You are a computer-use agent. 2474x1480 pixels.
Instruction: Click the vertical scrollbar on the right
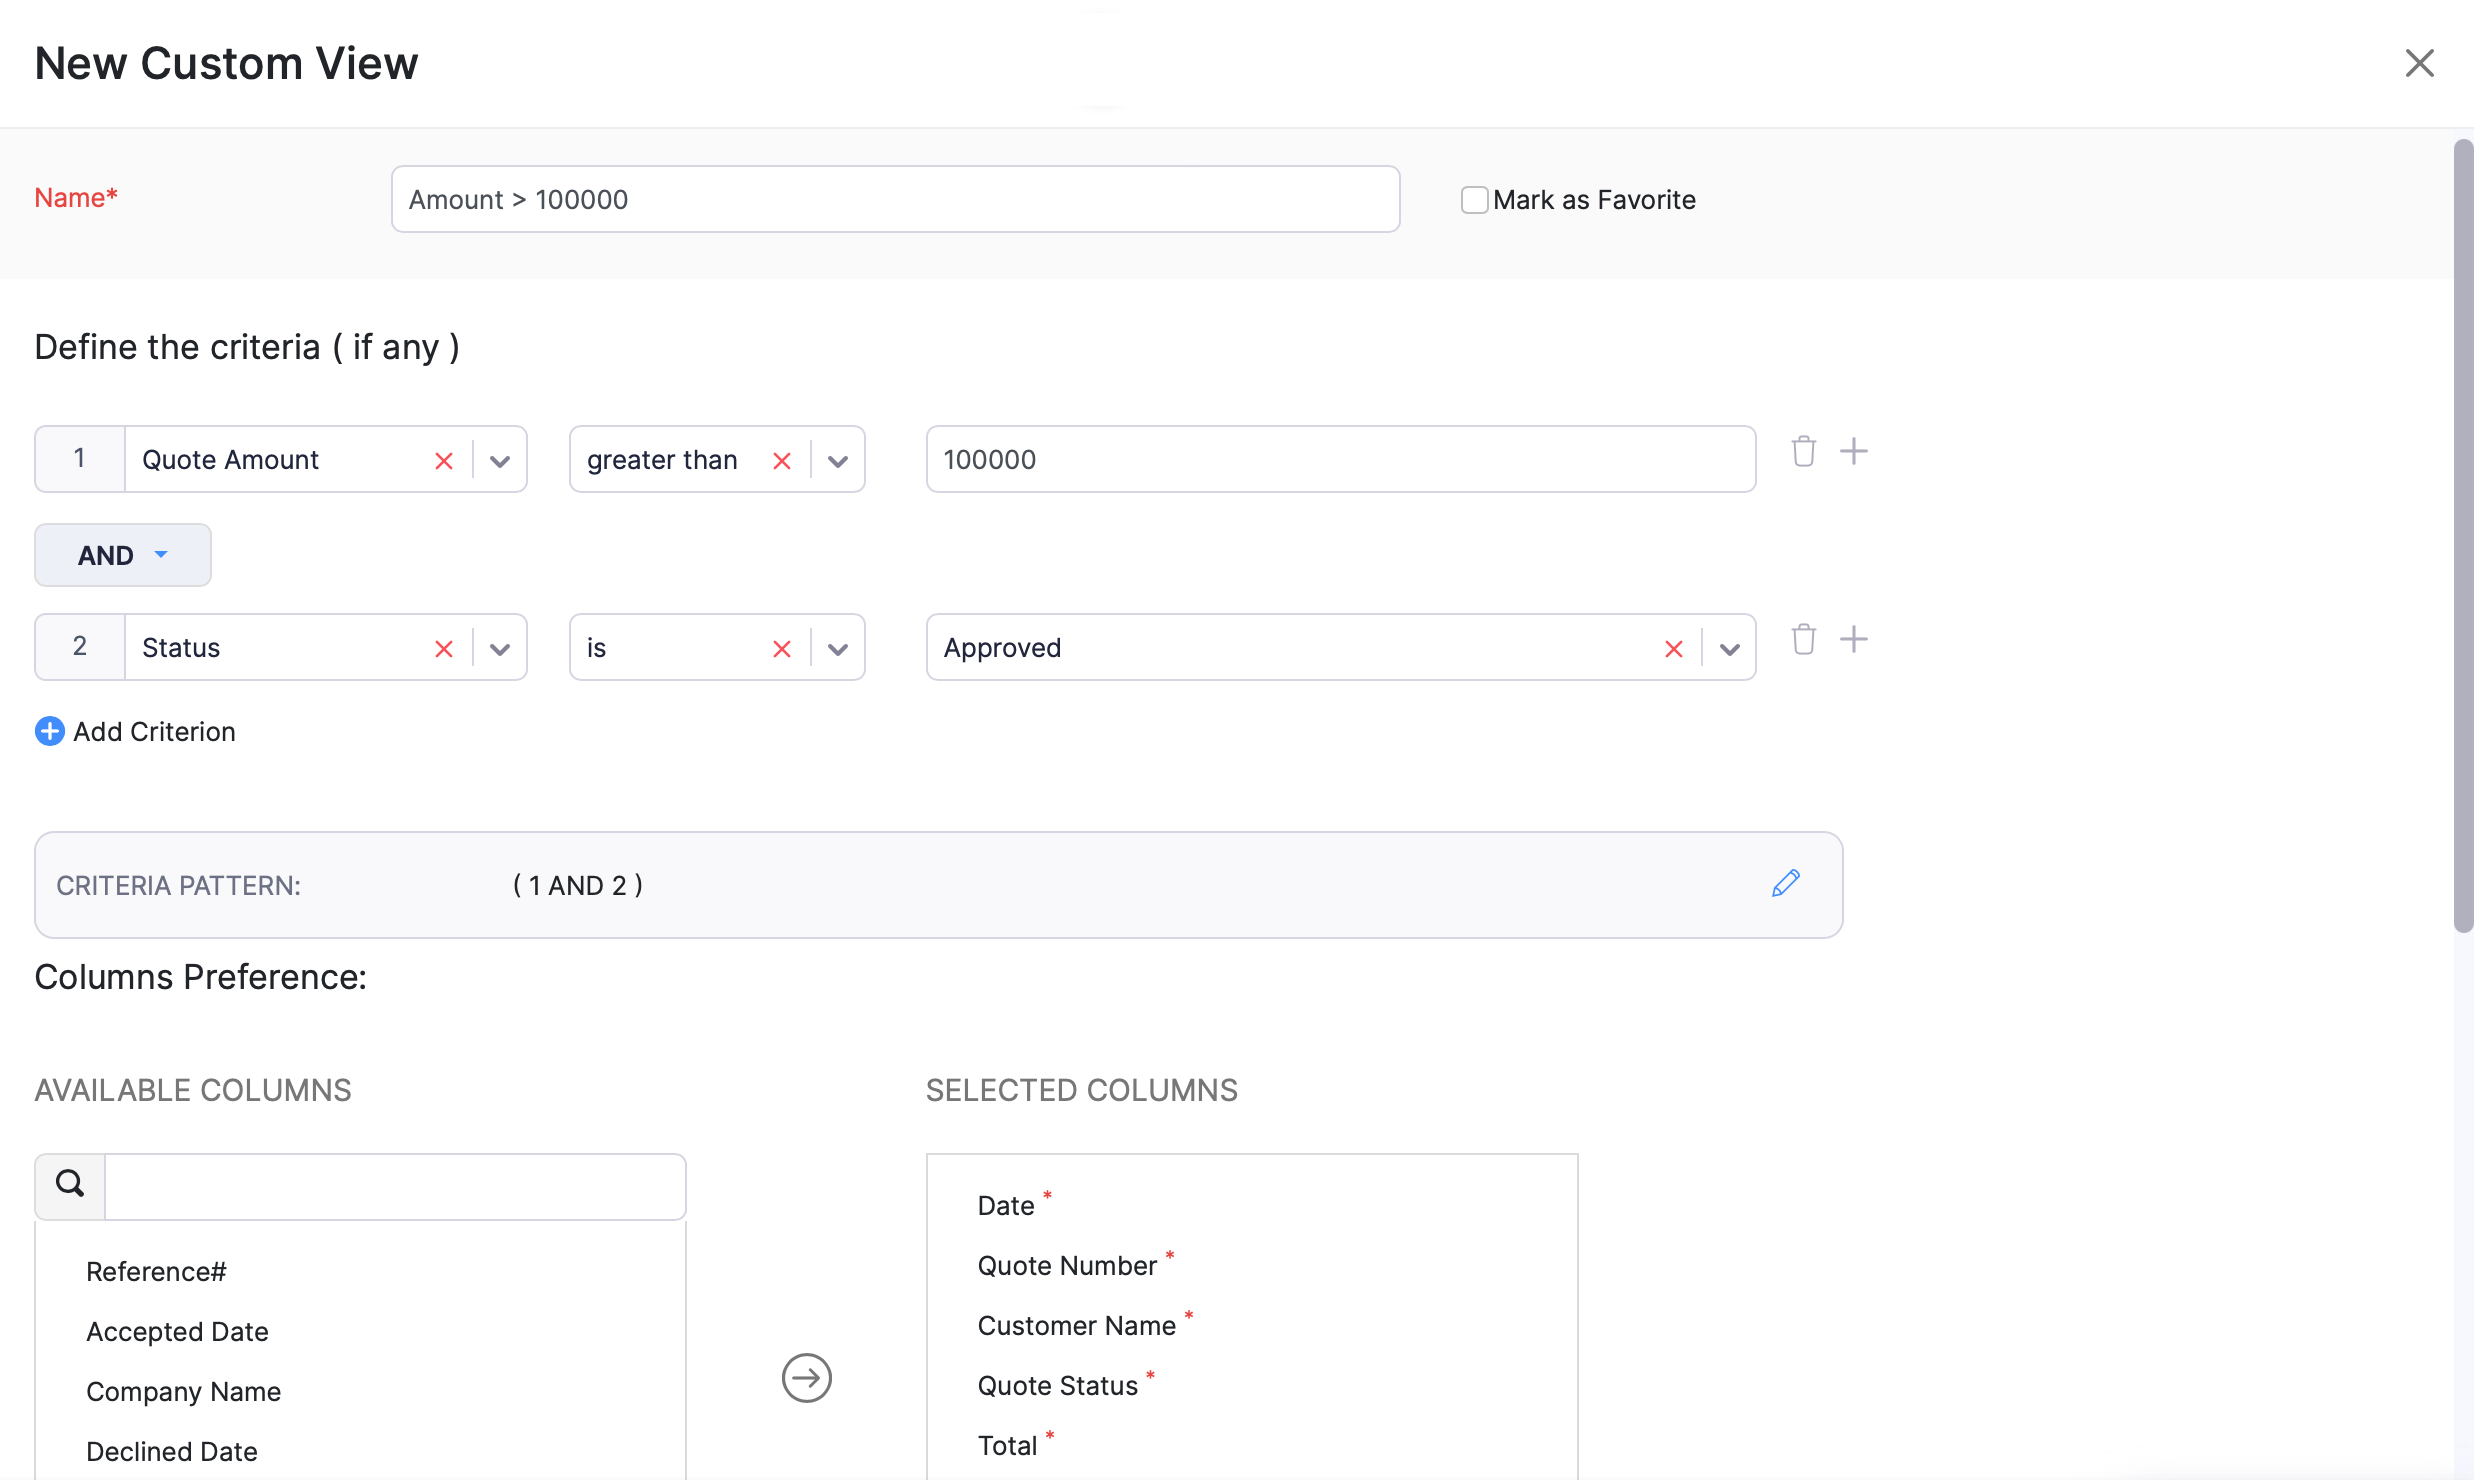point(2462,535)
